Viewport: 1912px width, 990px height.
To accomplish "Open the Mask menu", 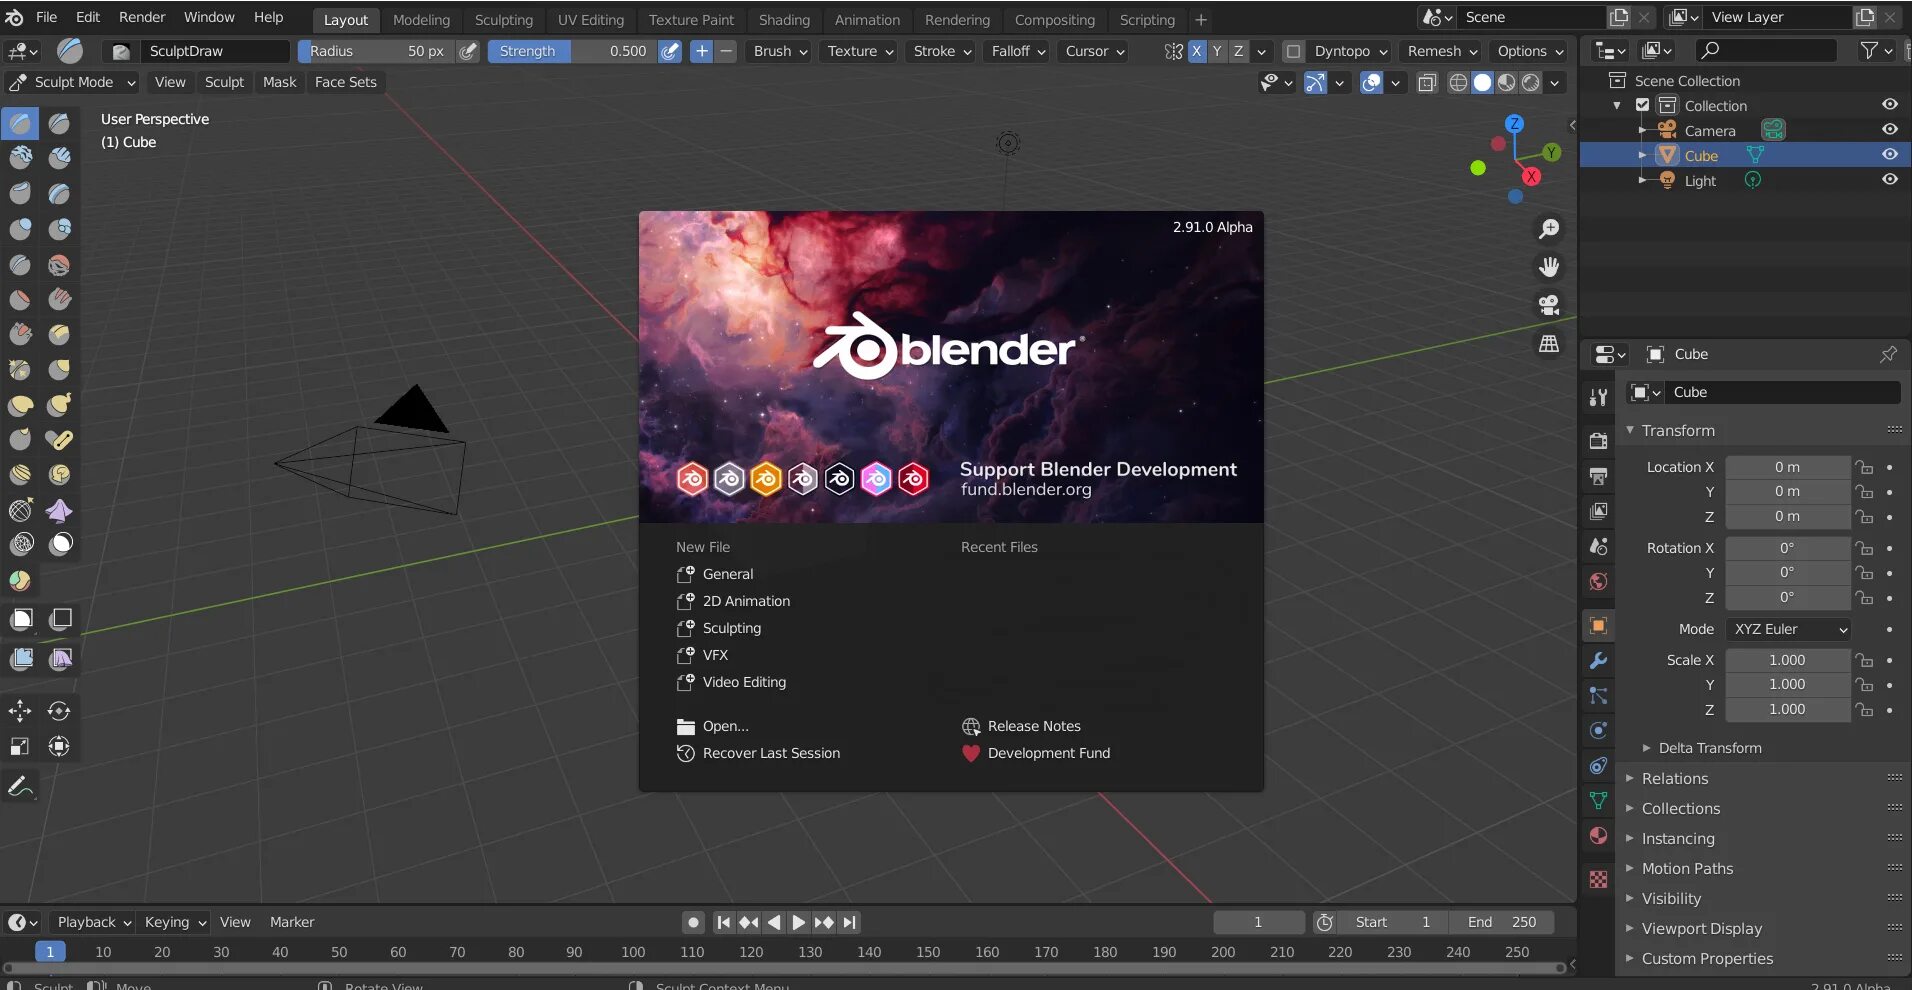I will point(280,82).
